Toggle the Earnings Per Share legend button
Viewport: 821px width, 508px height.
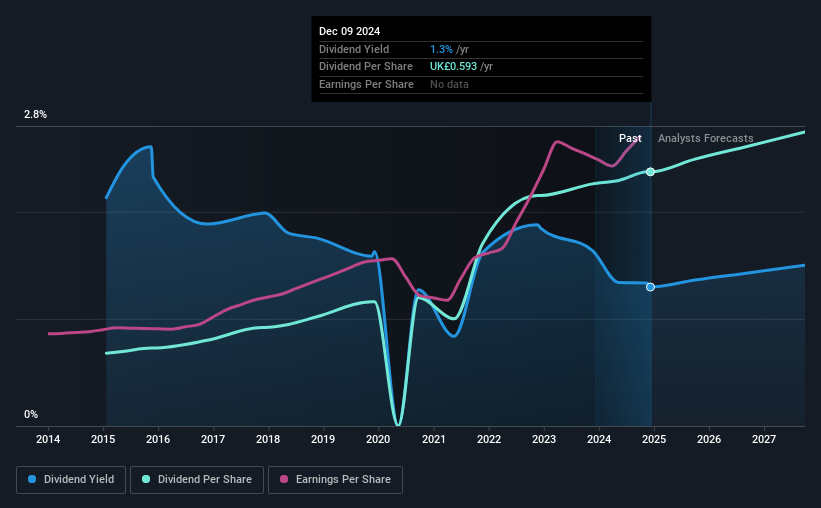(335, 479)
